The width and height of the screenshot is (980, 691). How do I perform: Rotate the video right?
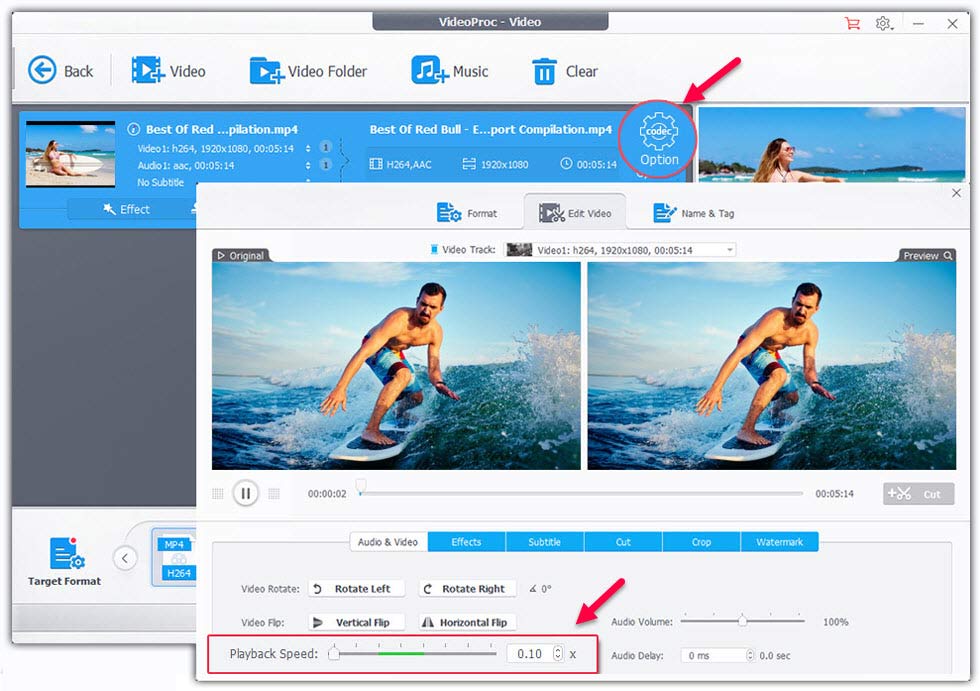(467, 589)
